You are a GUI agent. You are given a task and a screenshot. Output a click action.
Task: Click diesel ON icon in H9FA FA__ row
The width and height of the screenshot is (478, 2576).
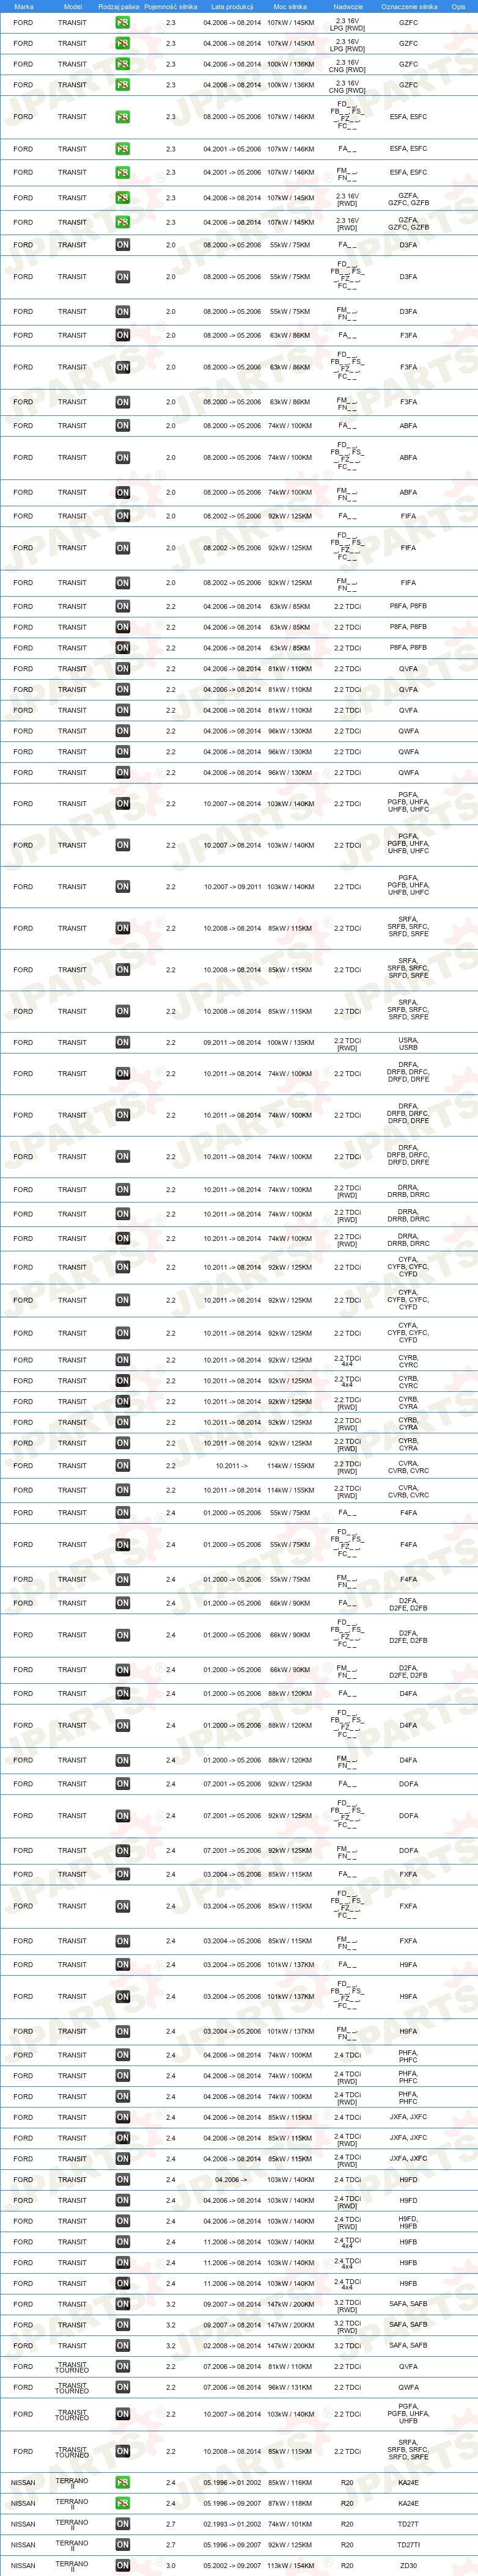pos(122,1965)
